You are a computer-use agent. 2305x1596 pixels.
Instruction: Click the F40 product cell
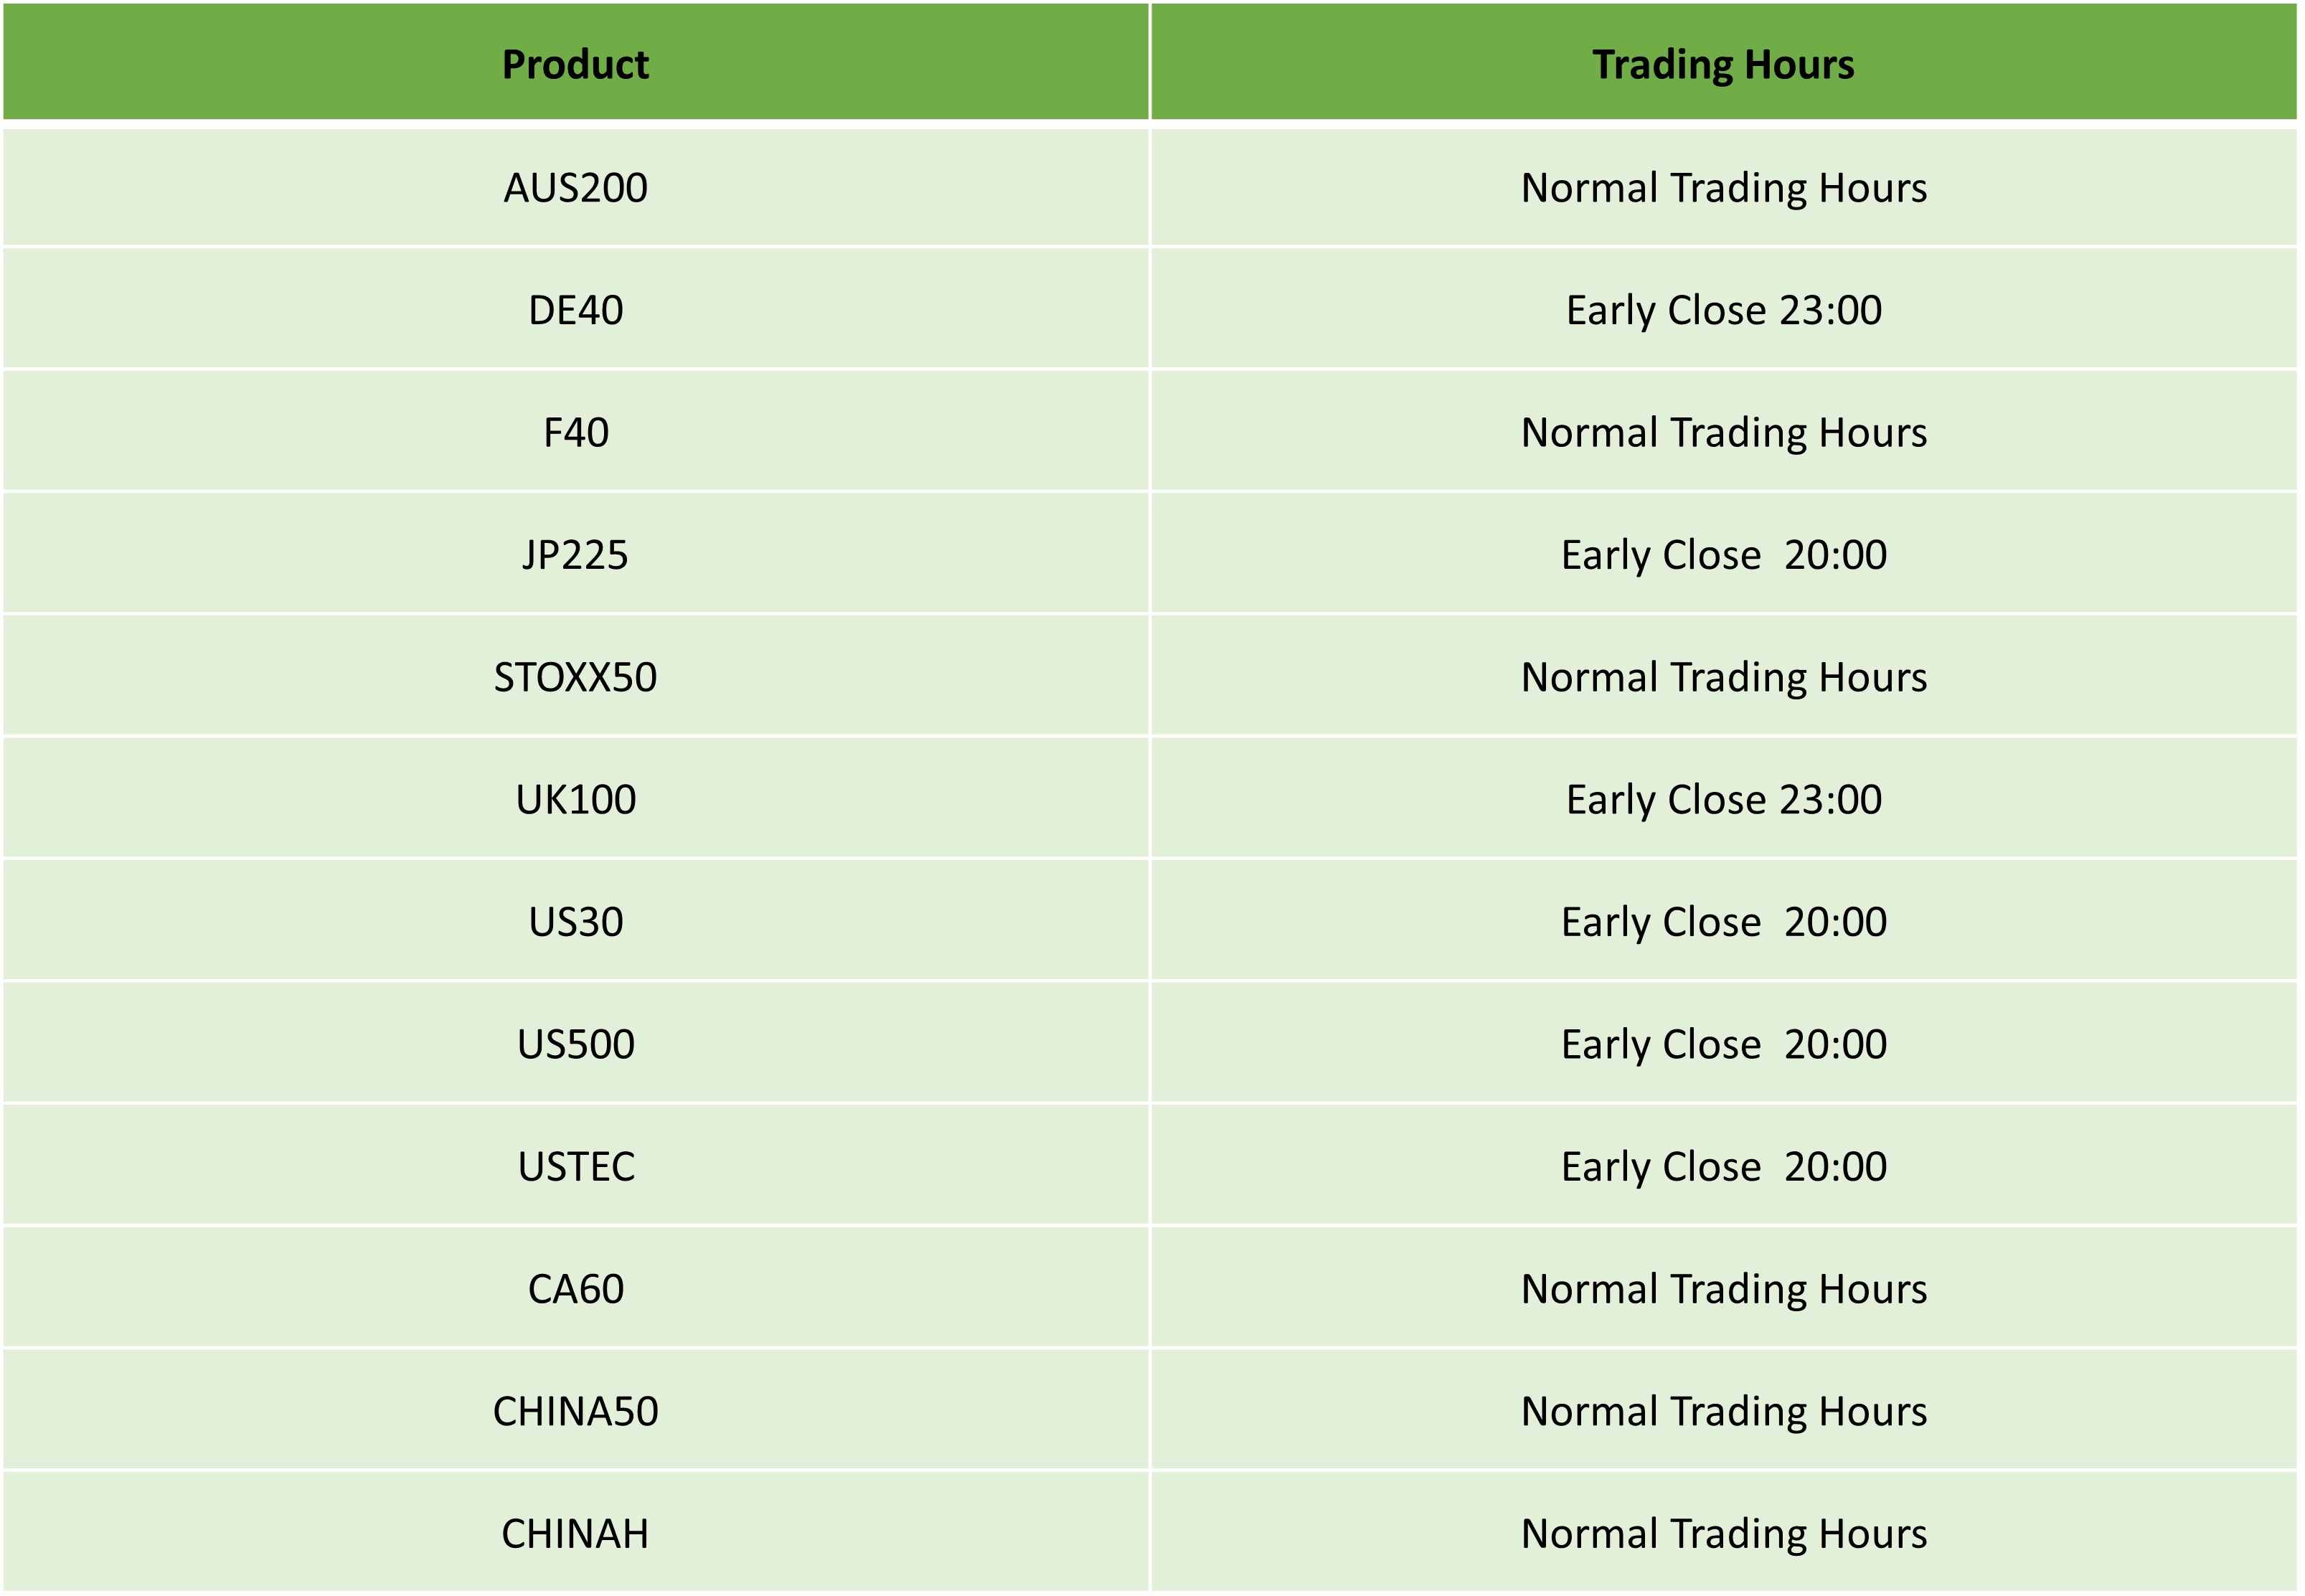click(x=575, y=433)
